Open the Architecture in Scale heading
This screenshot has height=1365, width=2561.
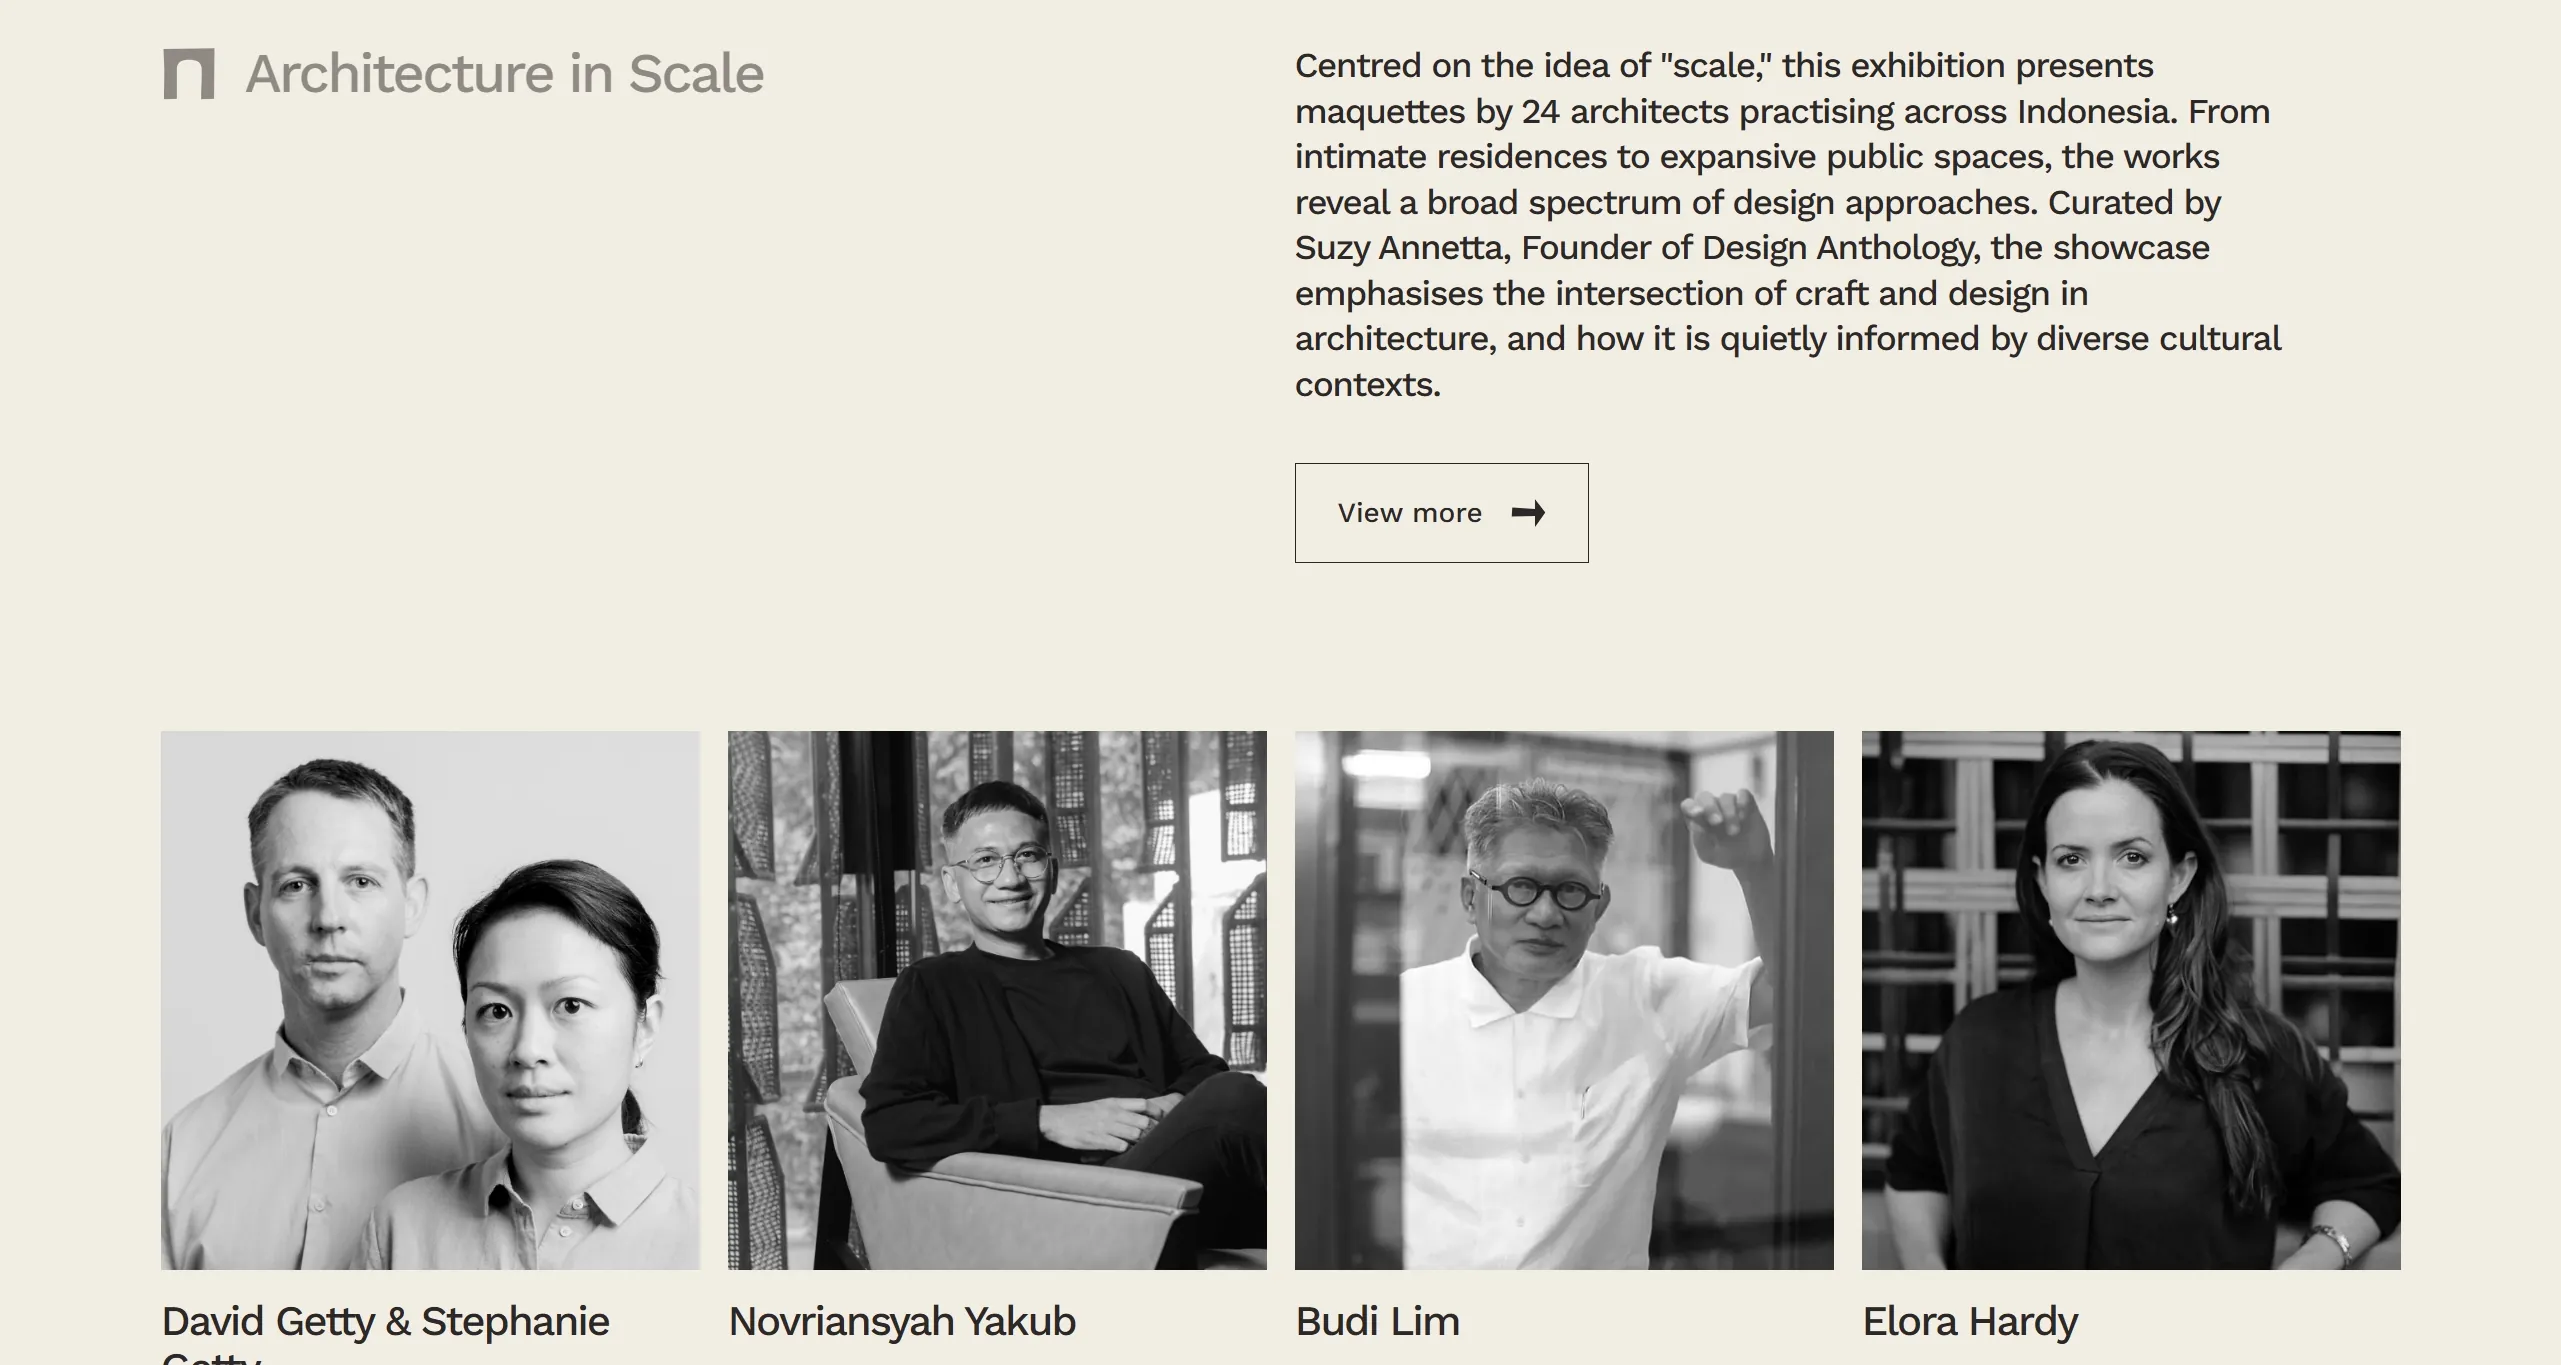click(504, 74)
